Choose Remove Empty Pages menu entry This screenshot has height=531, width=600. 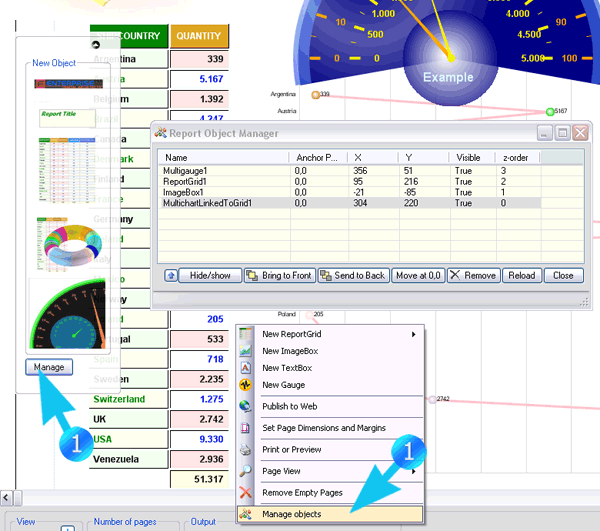(x=331, y=492)
